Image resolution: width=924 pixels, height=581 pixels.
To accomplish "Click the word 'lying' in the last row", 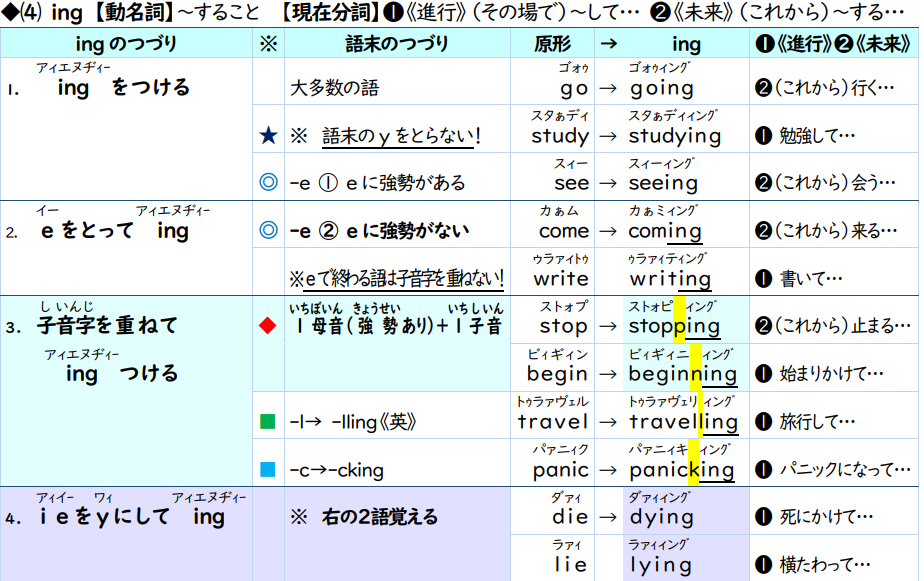I will pos(660,565).
